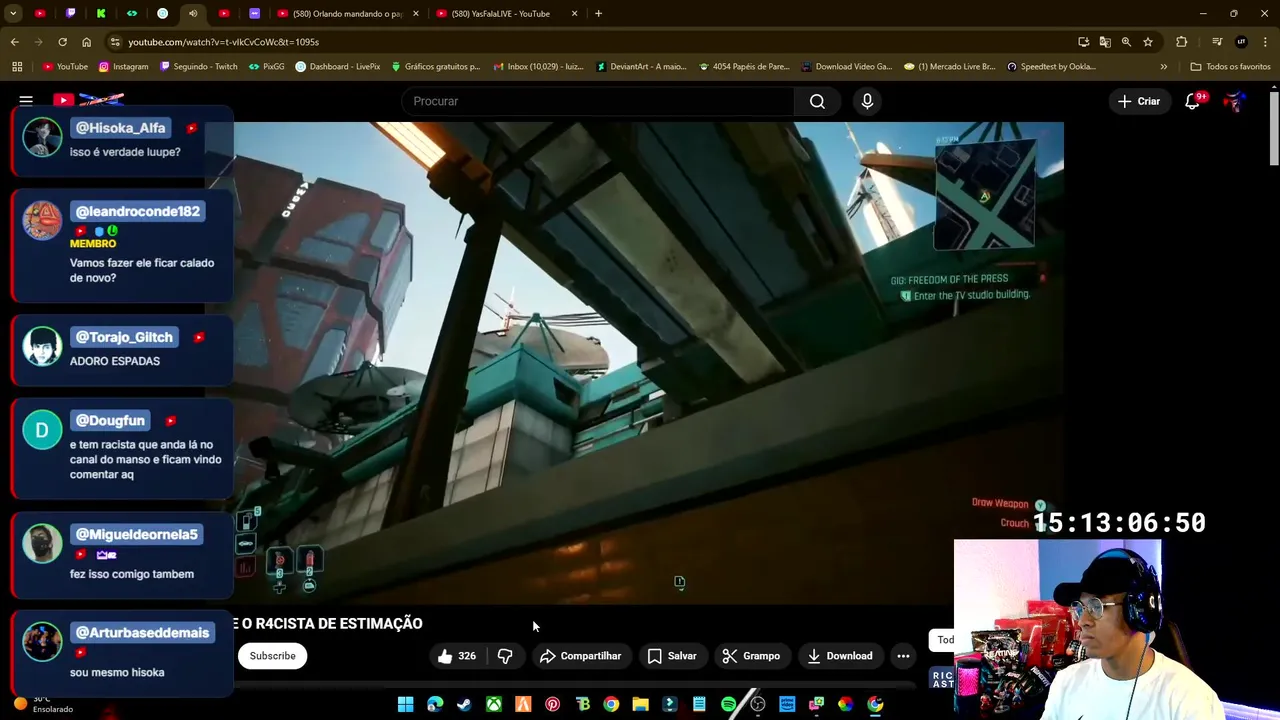Open Chrome media controls icon
Screen dimensions: 1280x720
(x=1217, y=42)
